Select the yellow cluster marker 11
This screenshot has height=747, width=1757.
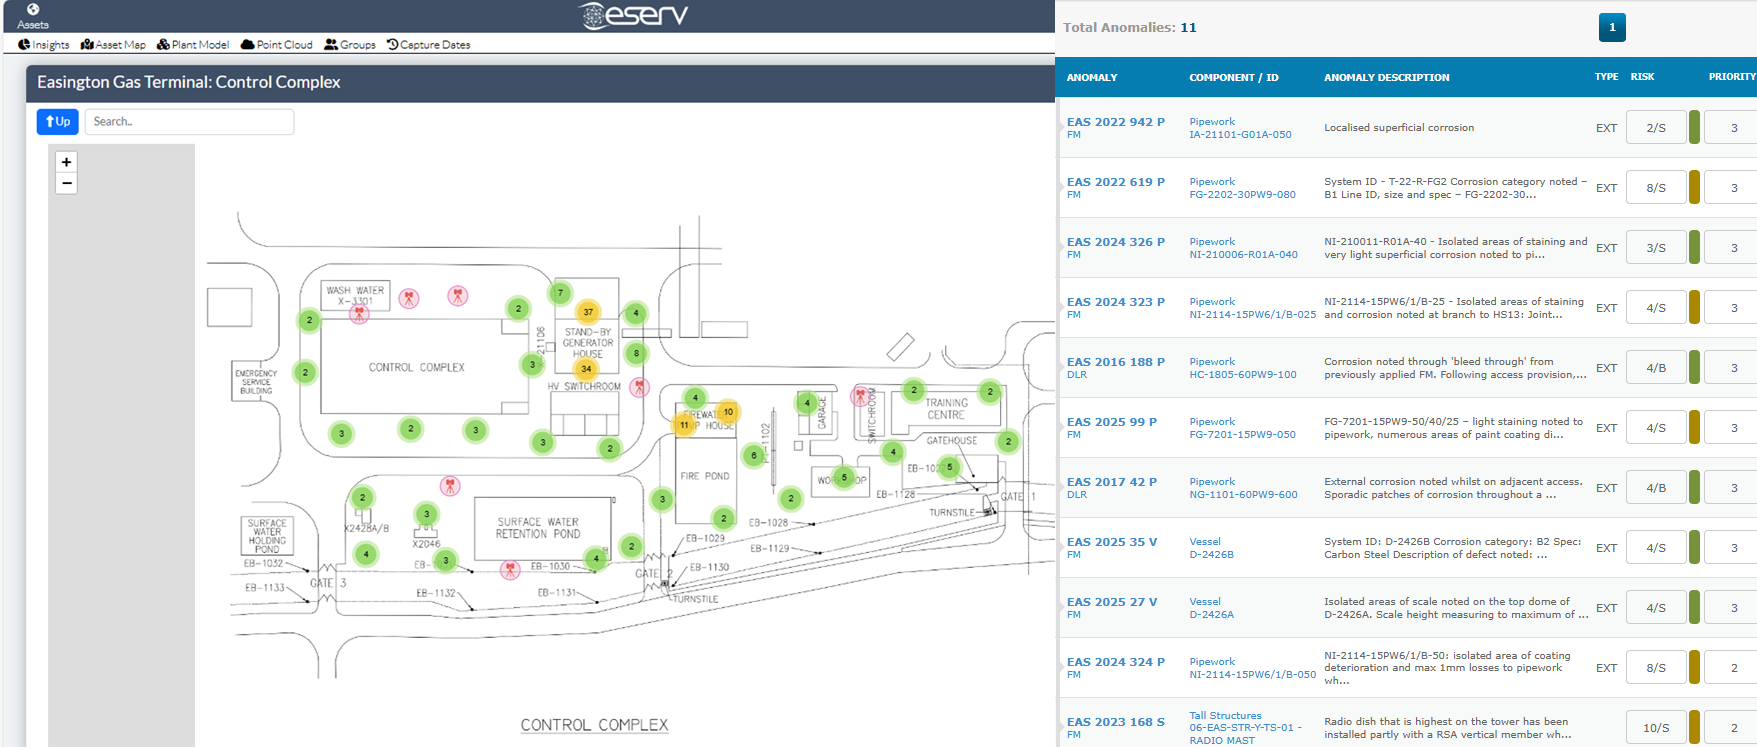pos(684,425)
